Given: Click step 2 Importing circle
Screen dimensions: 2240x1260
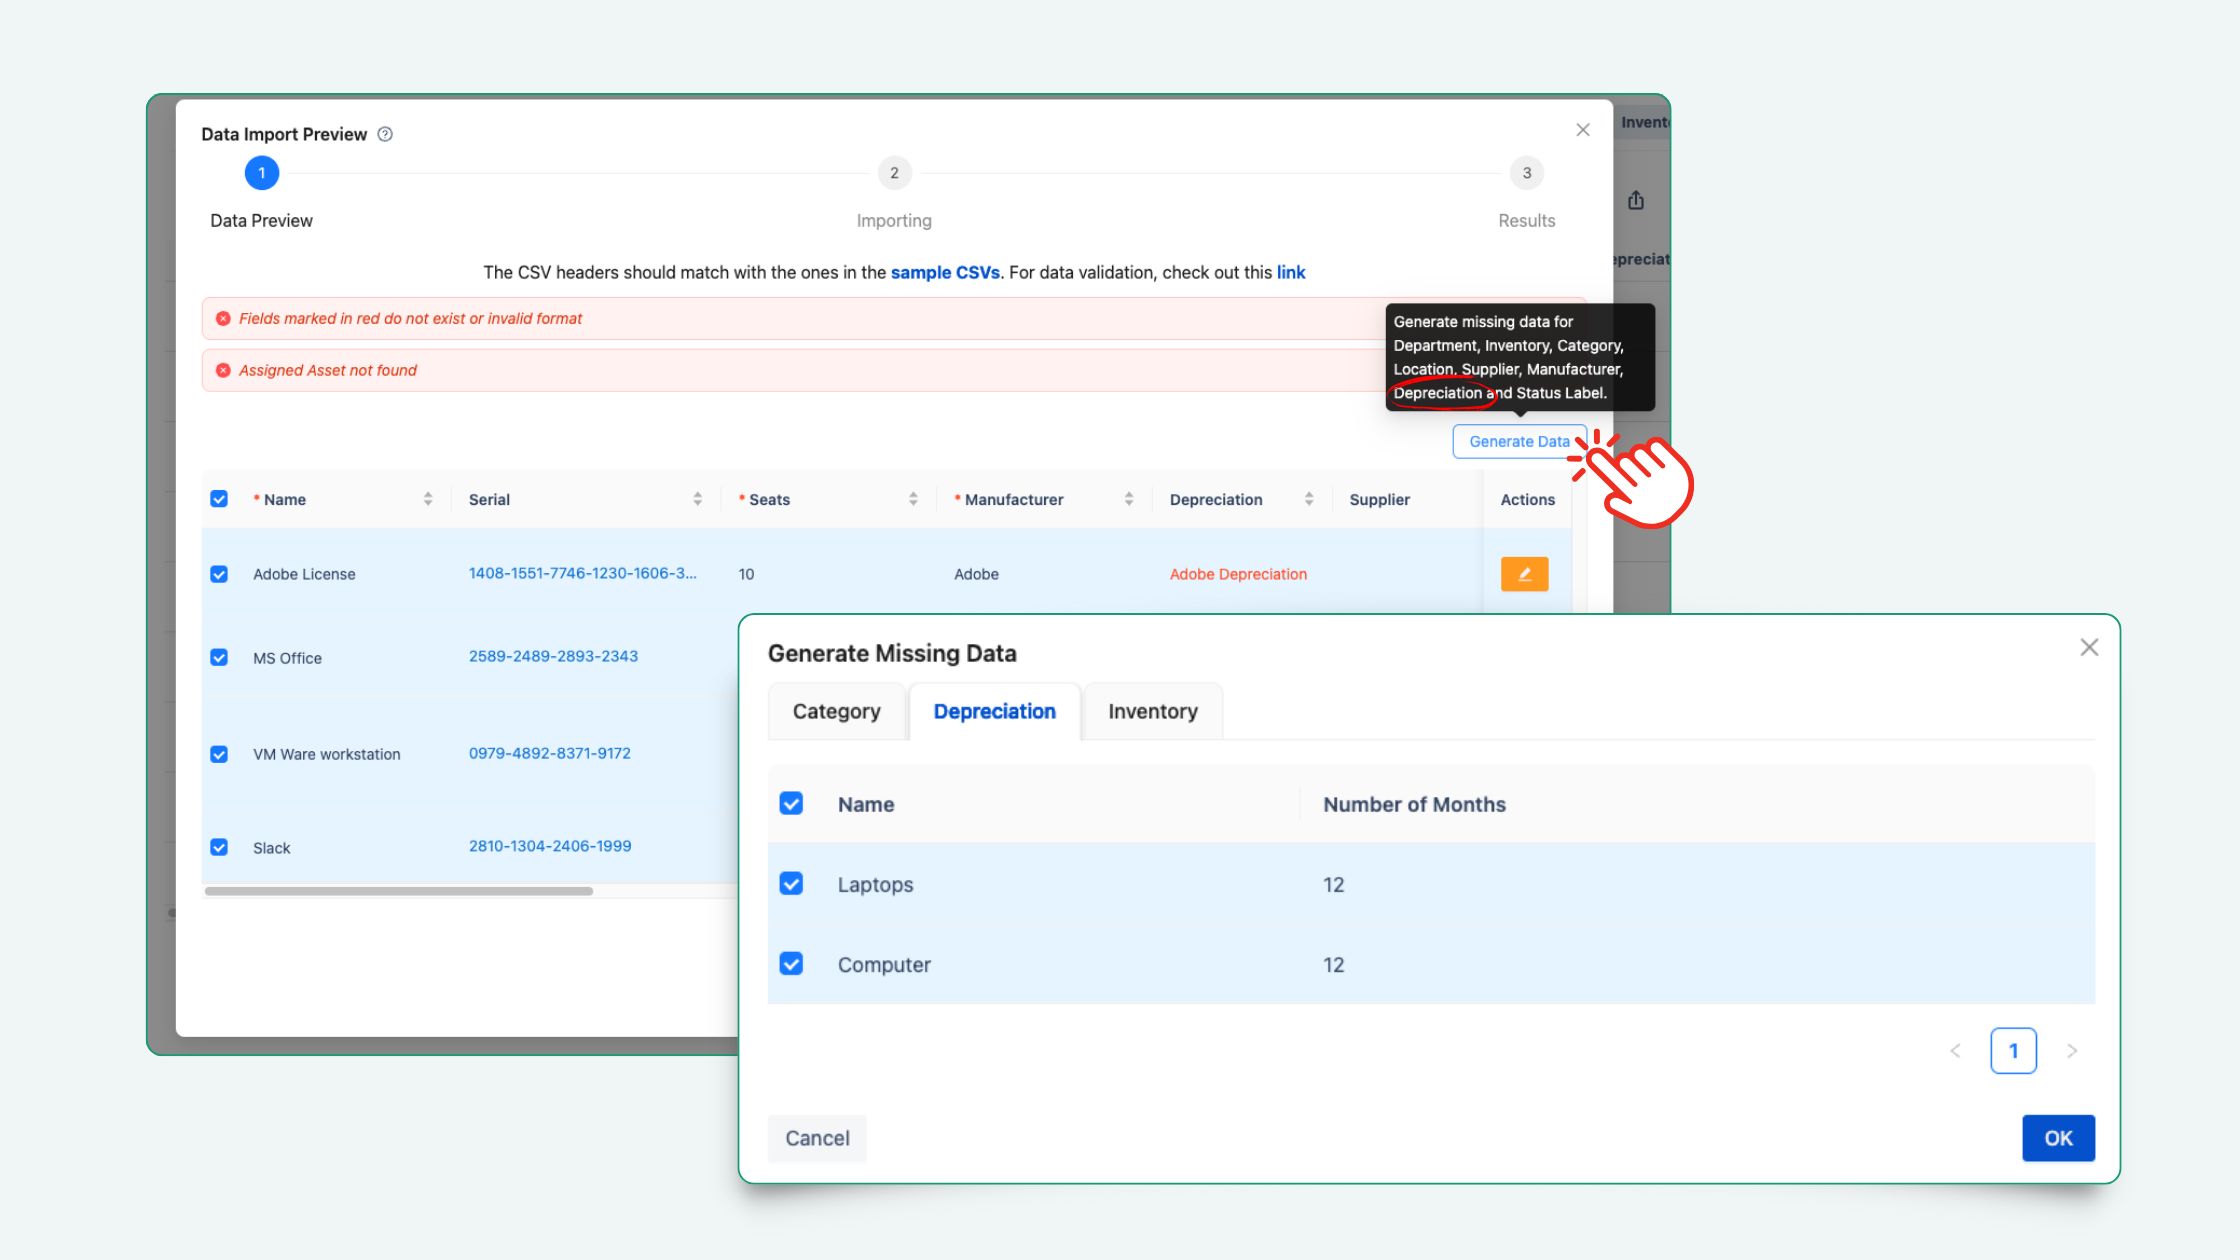Looking at the screenshot, I should [x=894, y=173].
